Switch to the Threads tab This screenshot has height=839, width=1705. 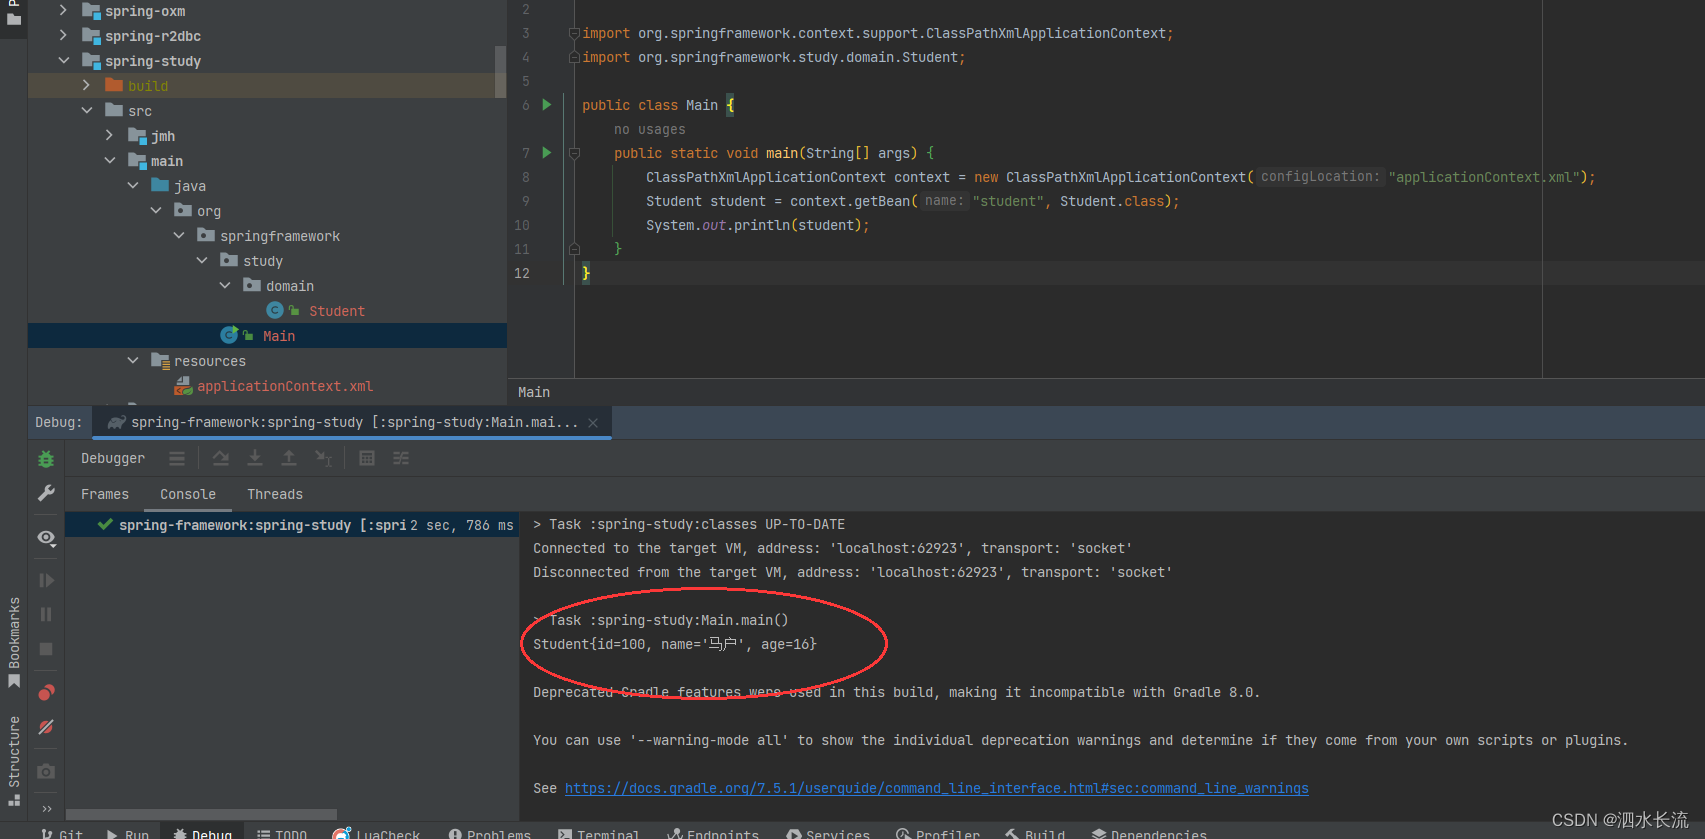click(275, 494)
